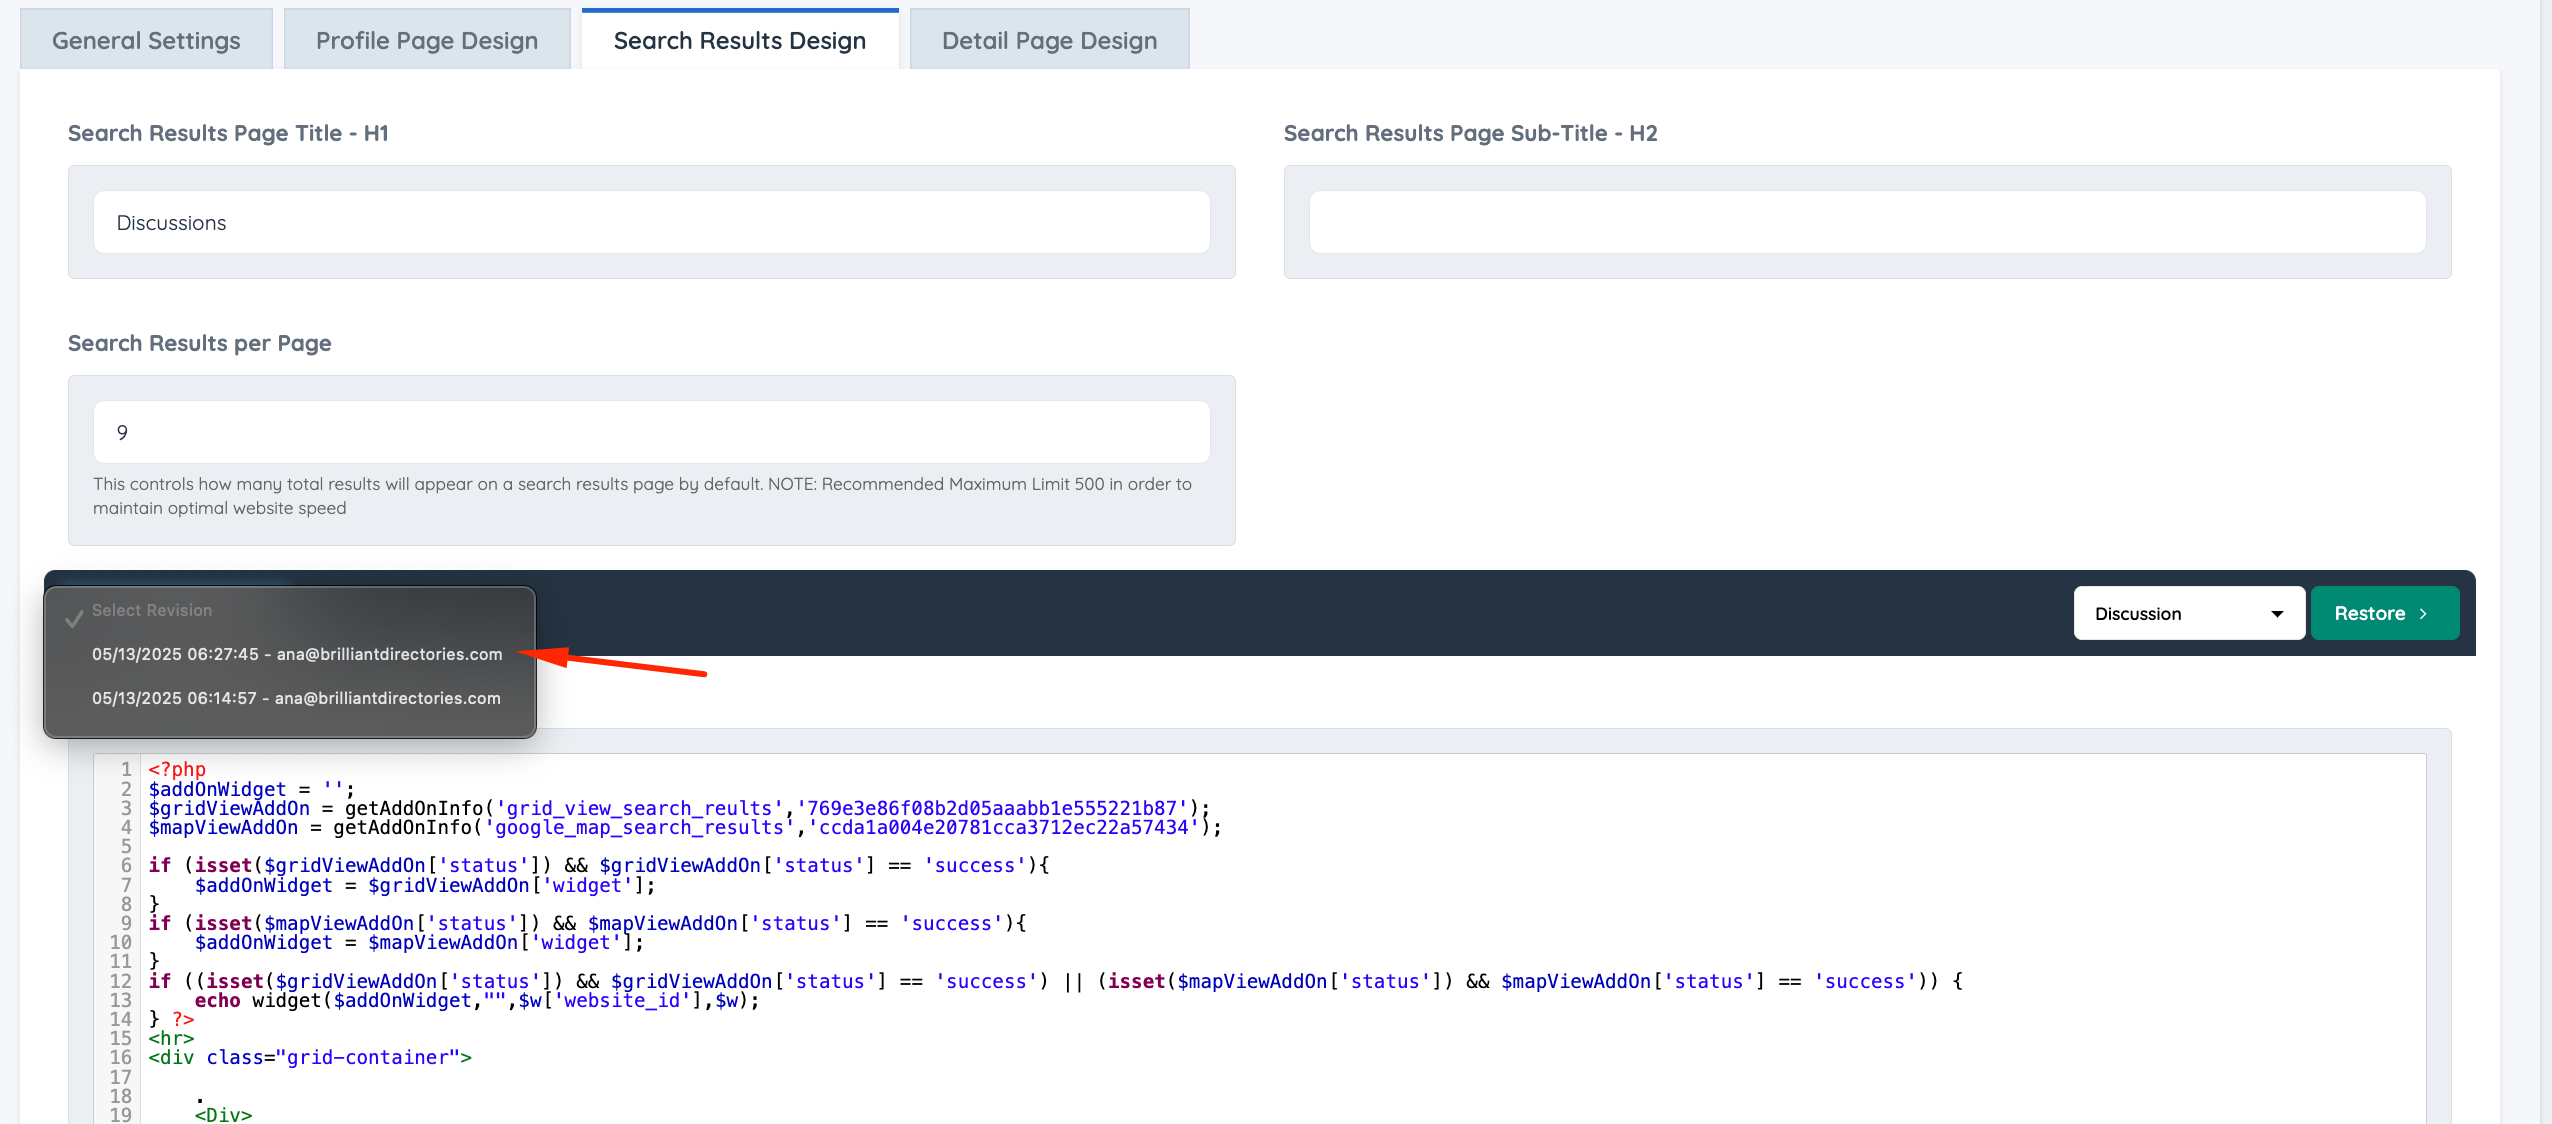Click the results per page field
This screenshot has height=1124, width=2552.
[x=651, y=433]
